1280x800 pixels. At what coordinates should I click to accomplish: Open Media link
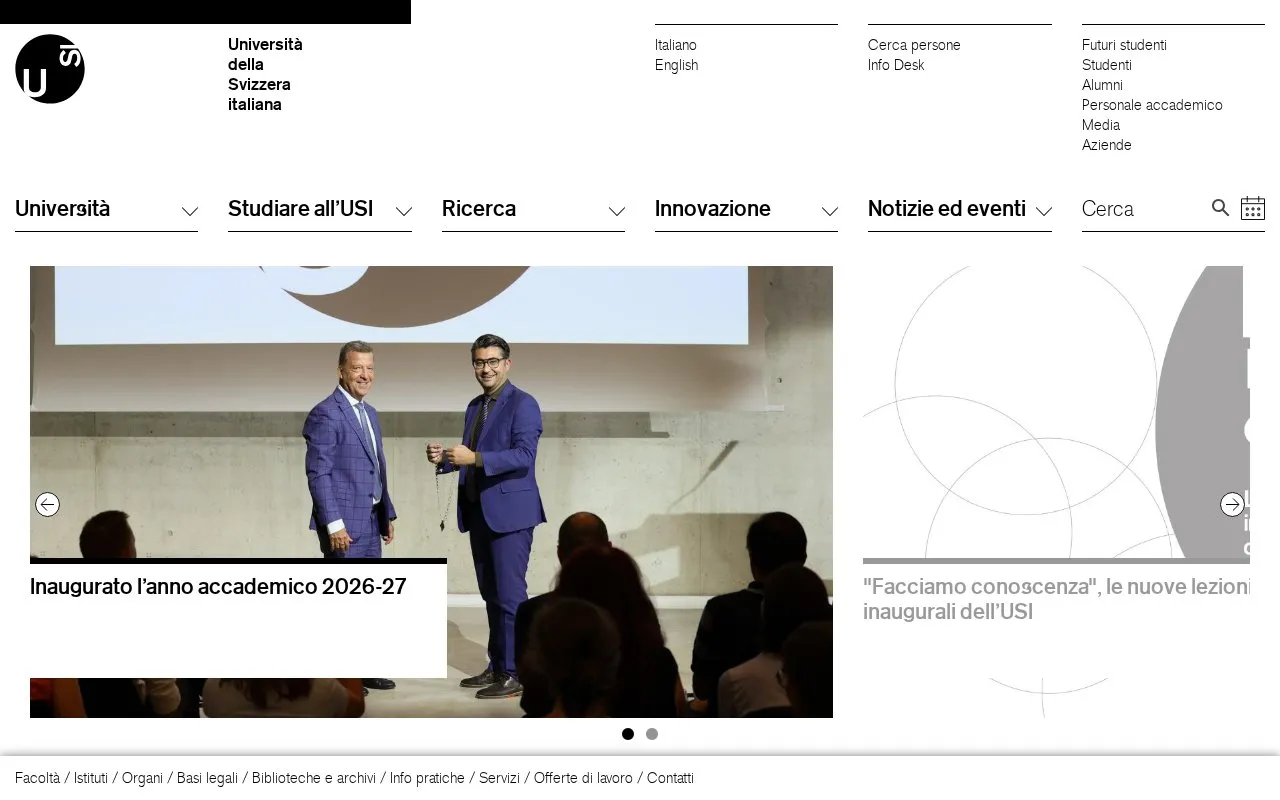(x=1101, y=125)
